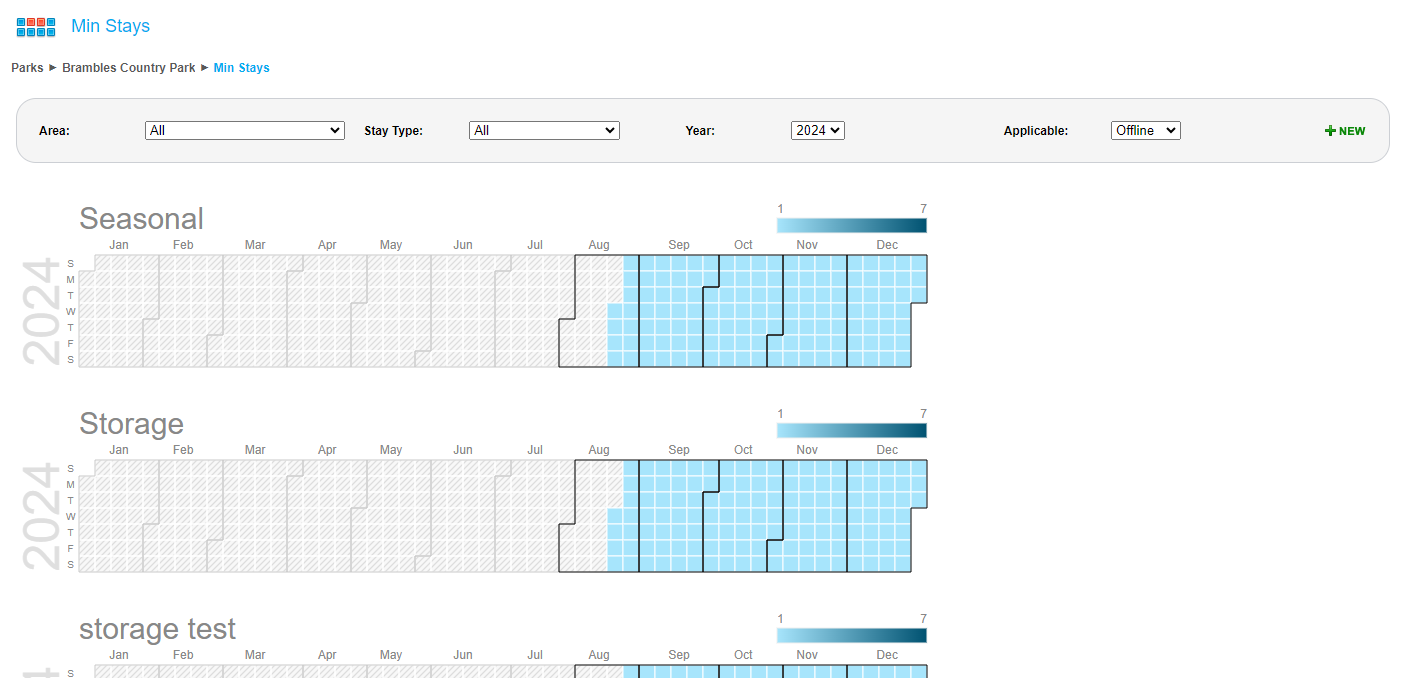1404x678 pixels.
Task: Select a November day in Seasonal calendar
Action: (x=808, y=311)
